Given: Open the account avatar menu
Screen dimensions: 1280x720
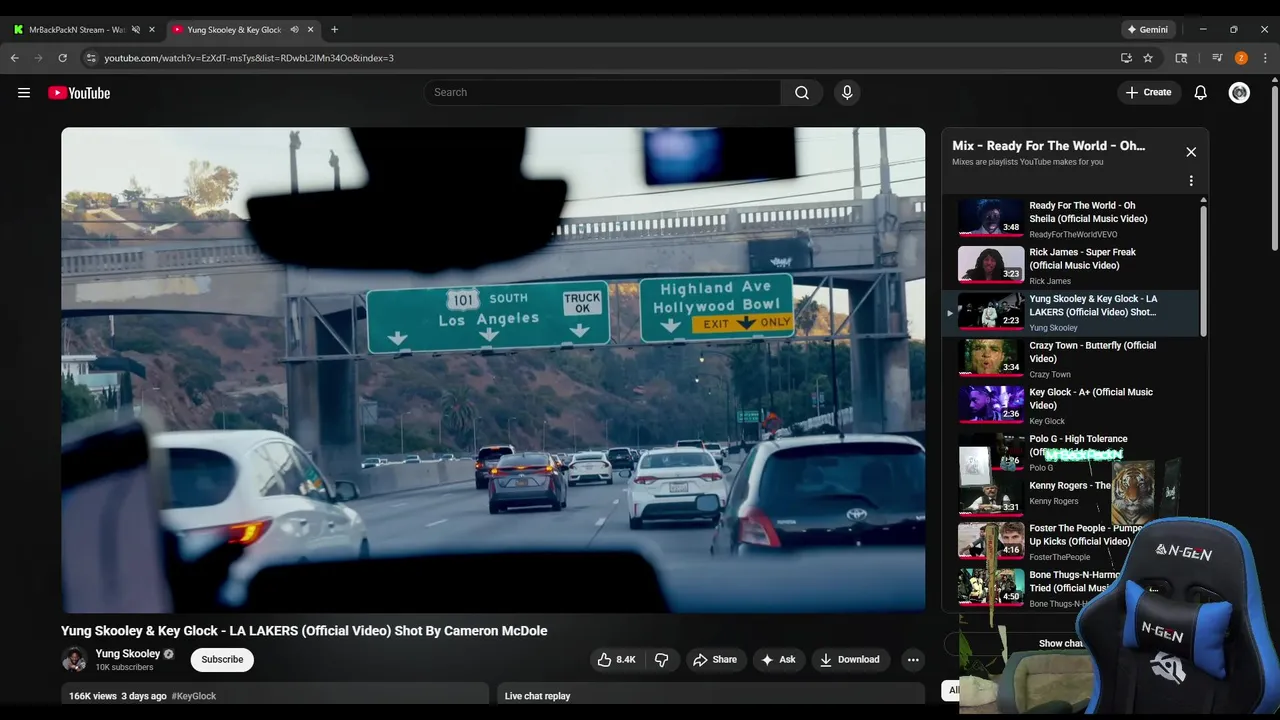Looking at the screenshot, I should [1239, 93].
